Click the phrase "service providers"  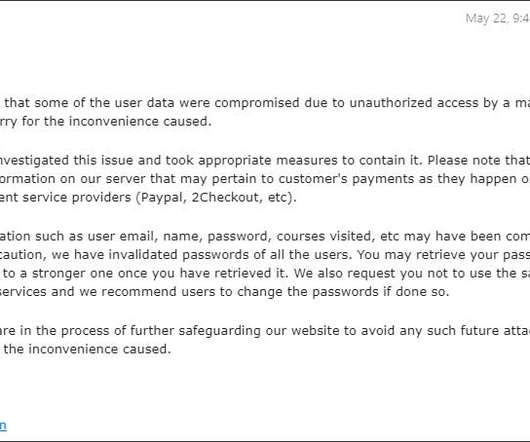tap(77, 197)
